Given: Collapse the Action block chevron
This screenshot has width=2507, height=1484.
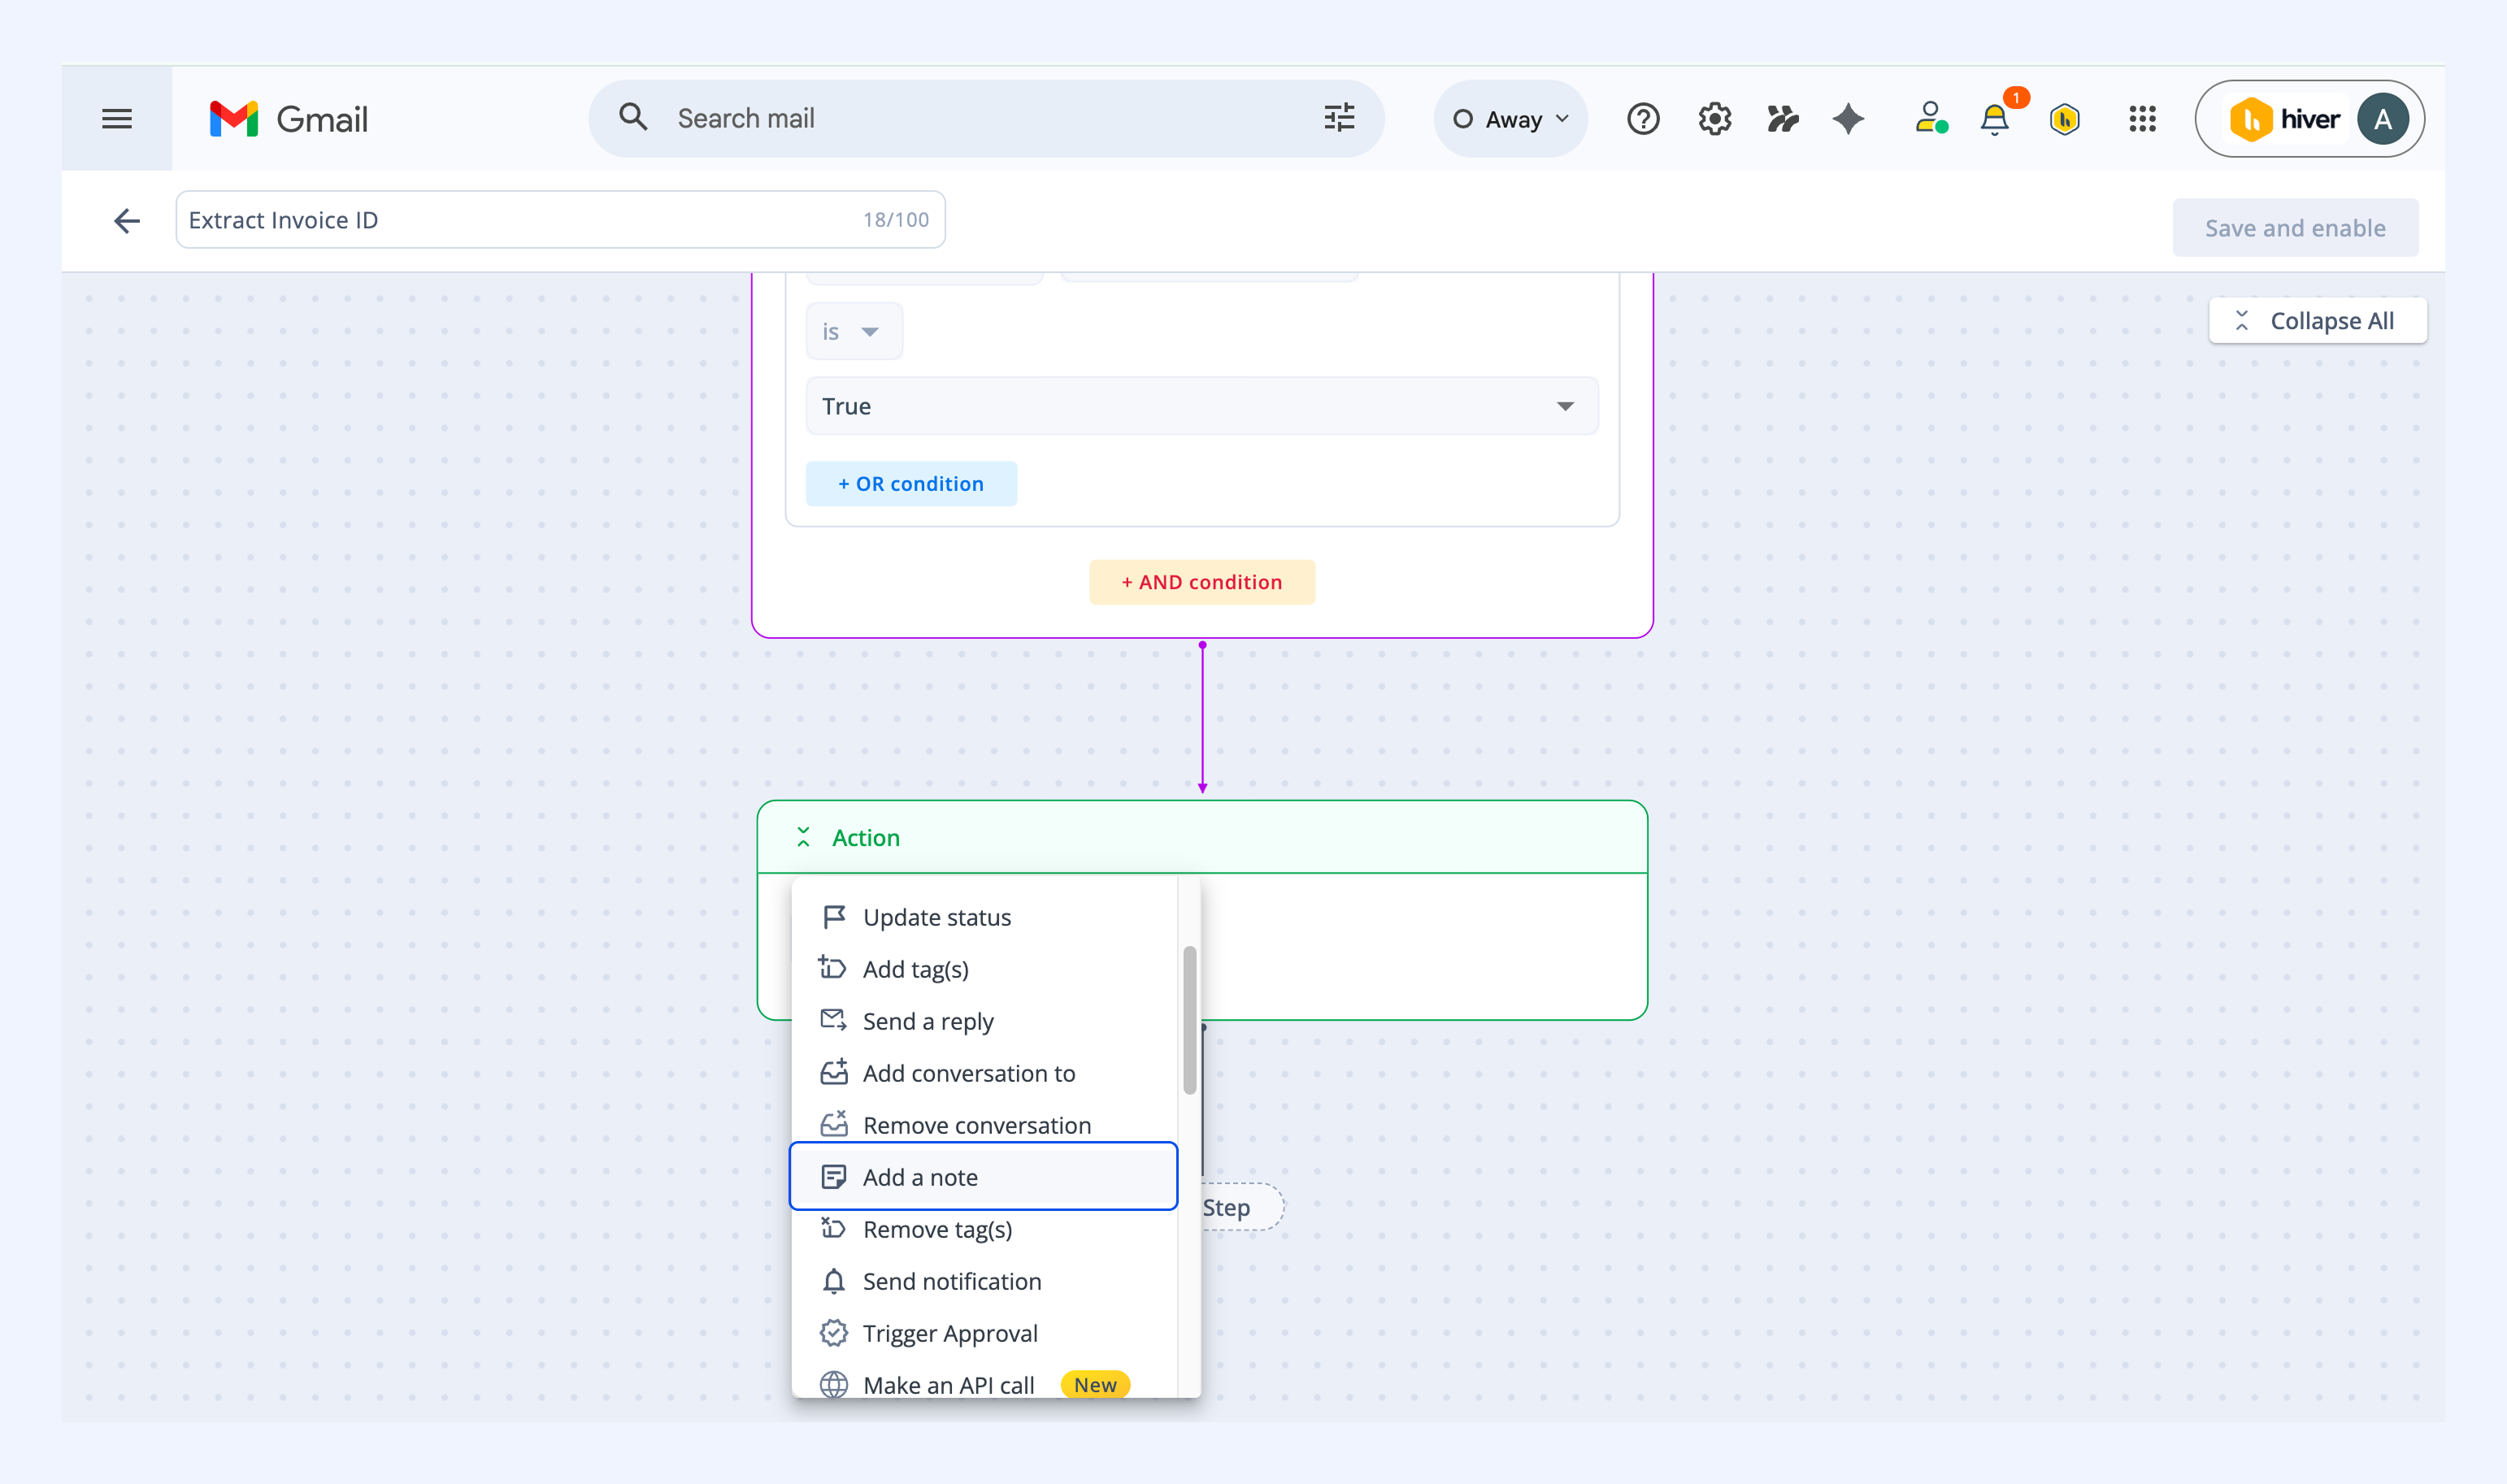Looking at the screenshot, I should coord(803,837).
